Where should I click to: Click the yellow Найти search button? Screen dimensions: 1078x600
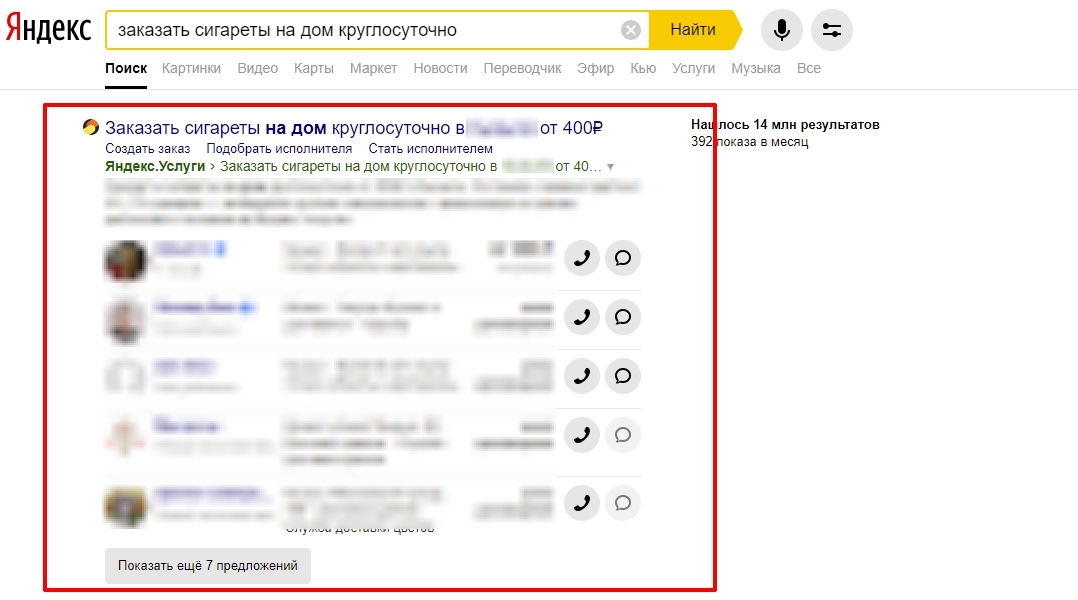coord(694,30)
